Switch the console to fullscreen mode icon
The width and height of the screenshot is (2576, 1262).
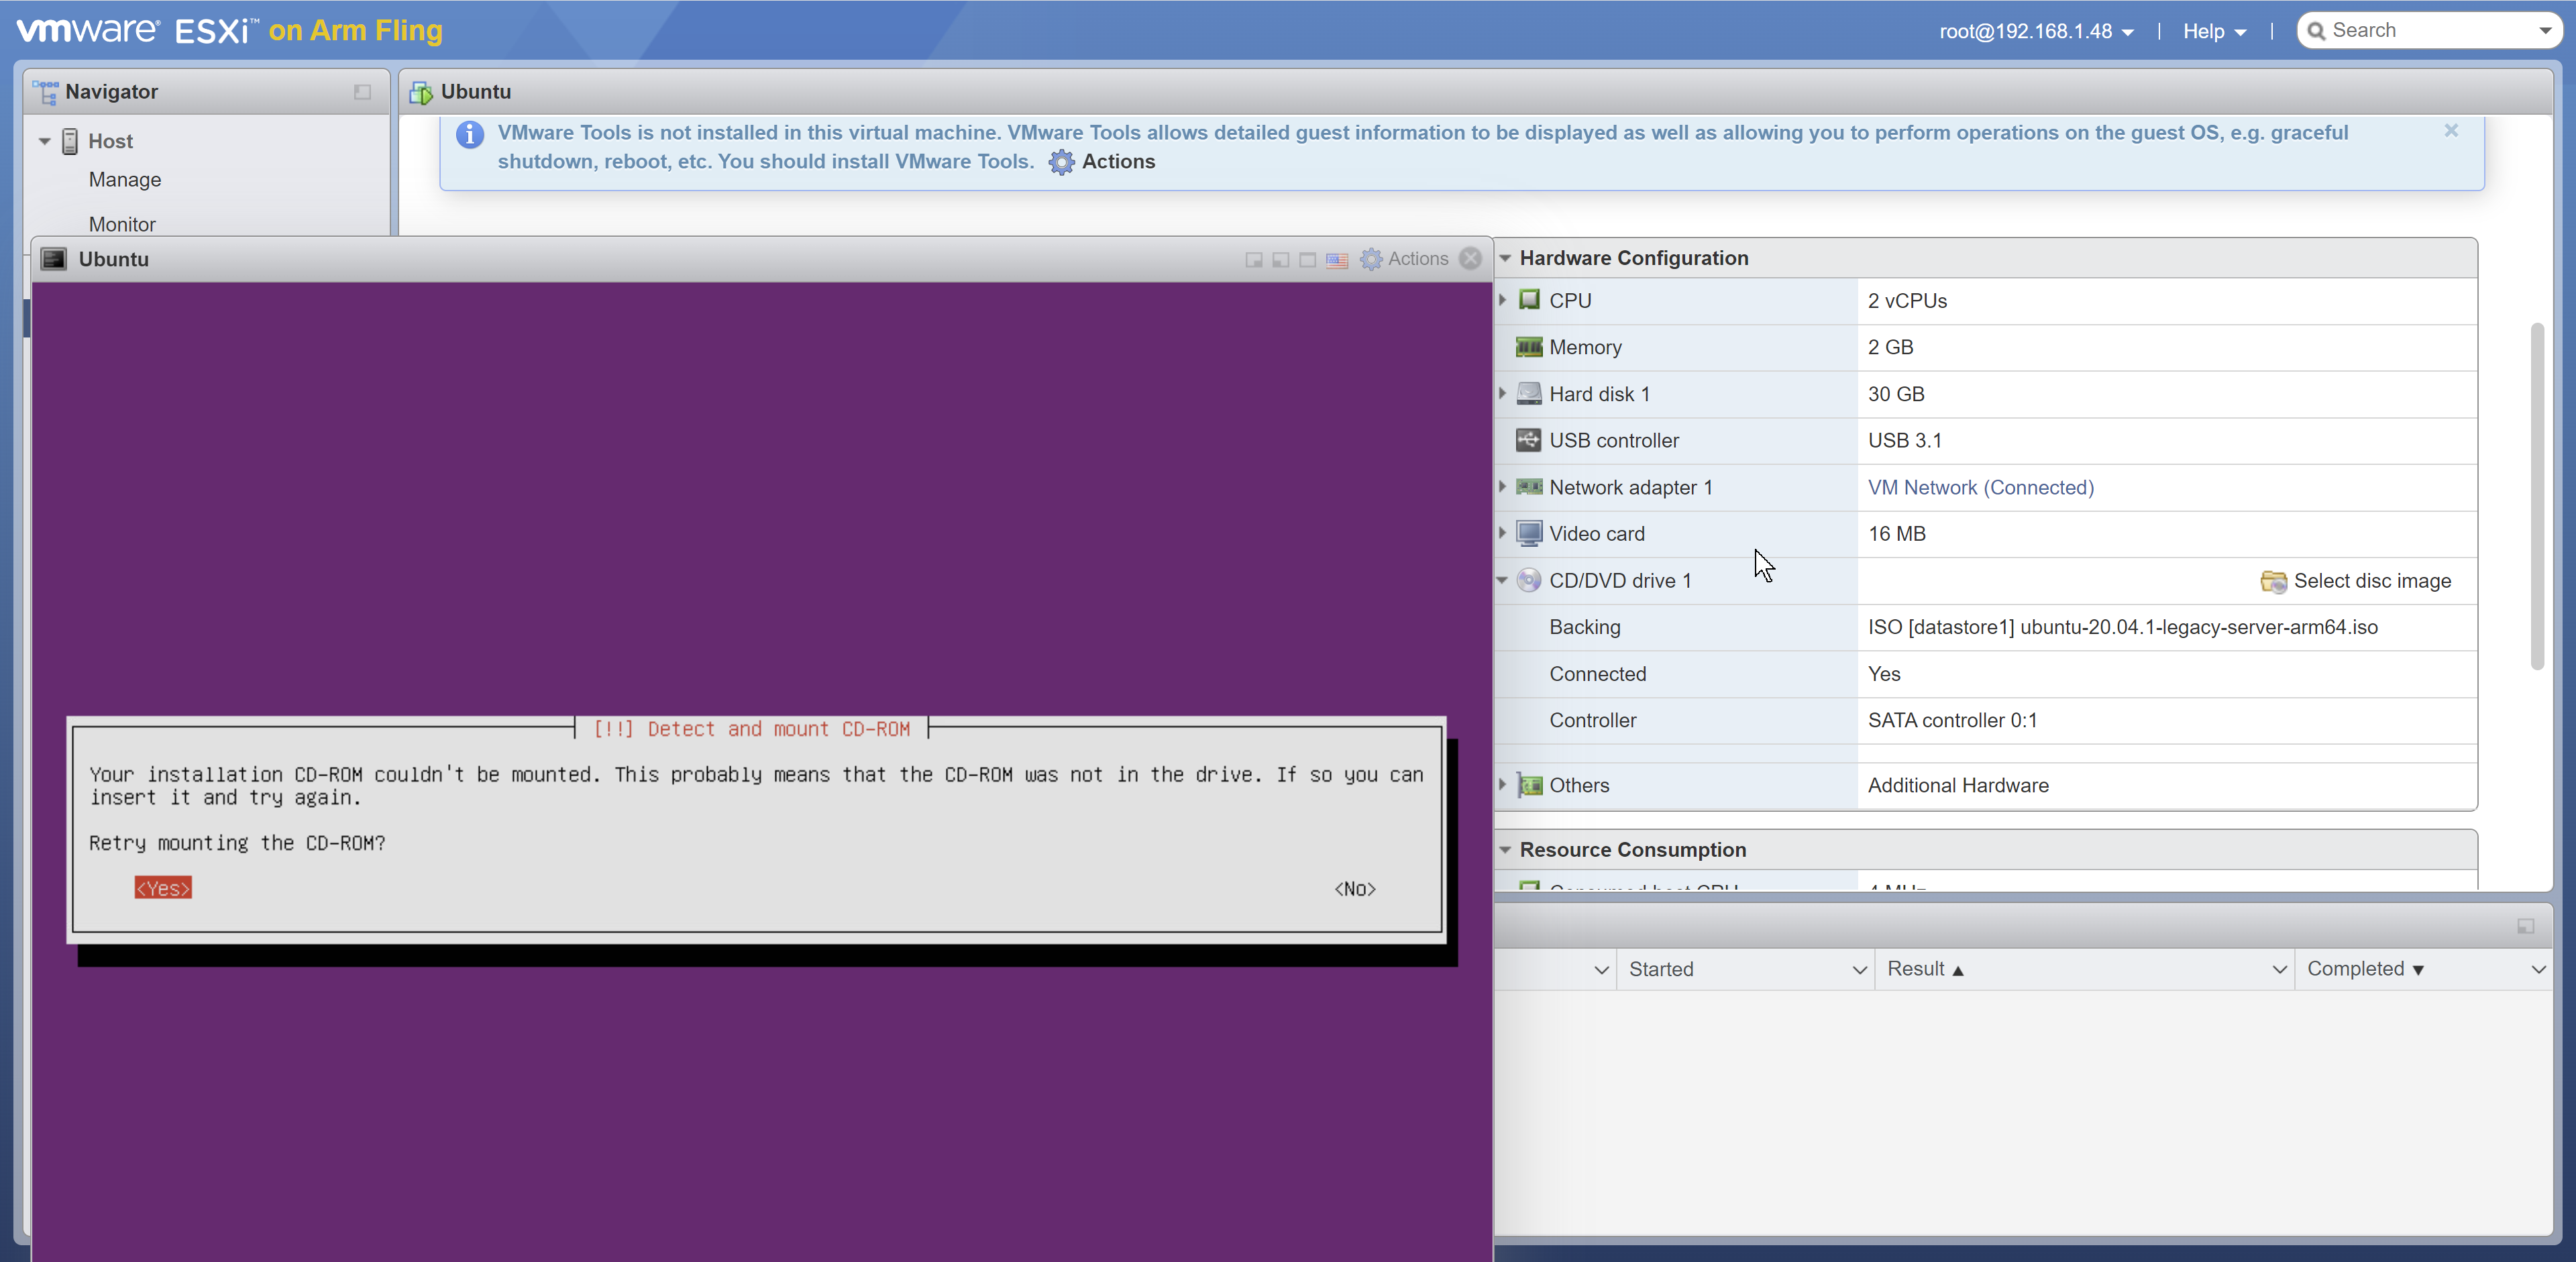tap(1307, 260)
